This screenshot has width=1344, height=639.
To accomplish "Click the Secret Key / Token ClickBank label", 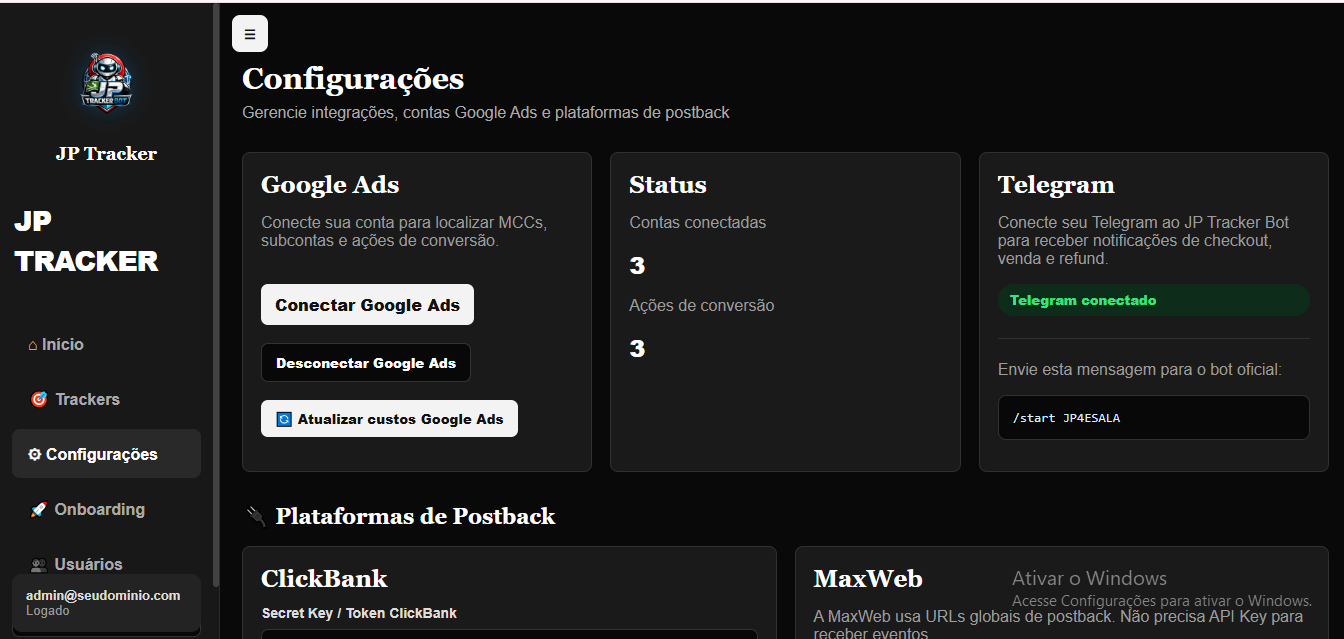I will point(359,613).
